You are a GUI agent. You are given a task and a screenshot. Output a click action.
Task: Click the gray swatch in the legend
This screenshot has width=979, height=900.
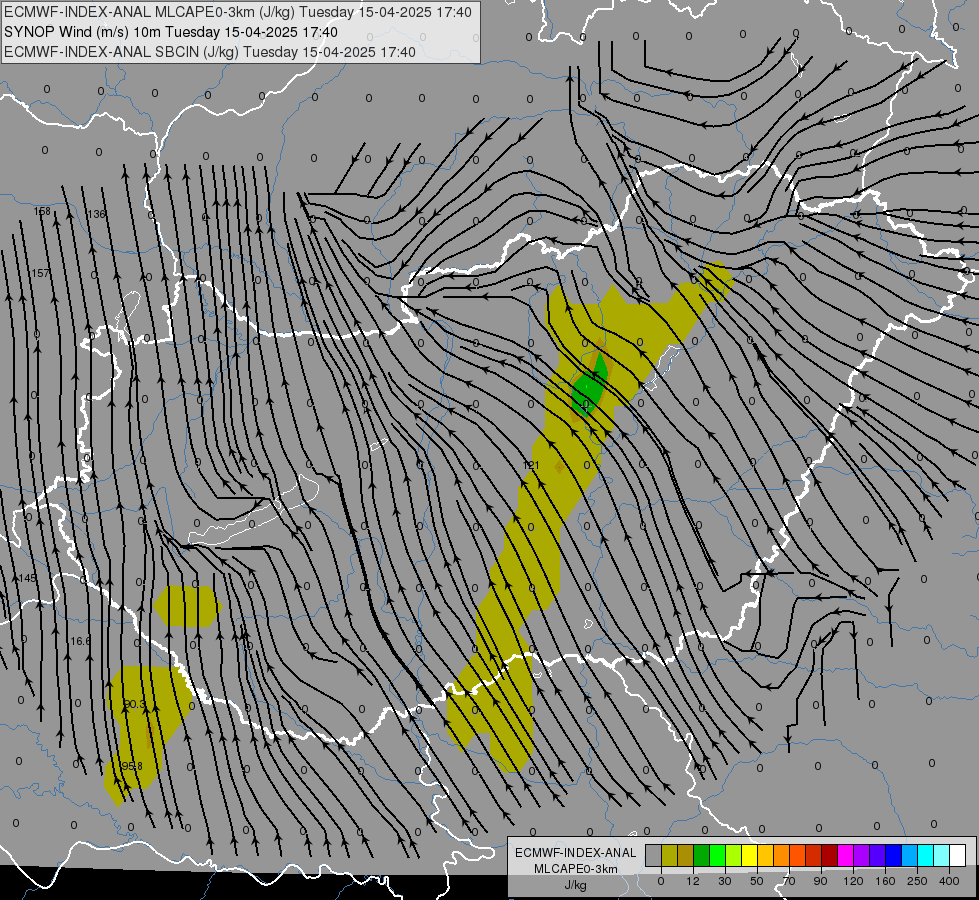click(654, 855)
